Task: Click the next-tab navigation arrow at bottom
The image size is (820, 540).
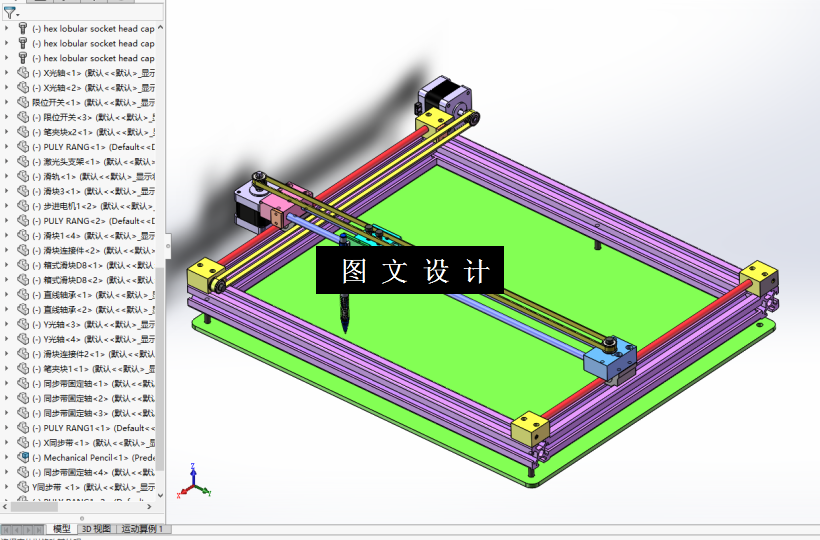Action: point(28,530)
